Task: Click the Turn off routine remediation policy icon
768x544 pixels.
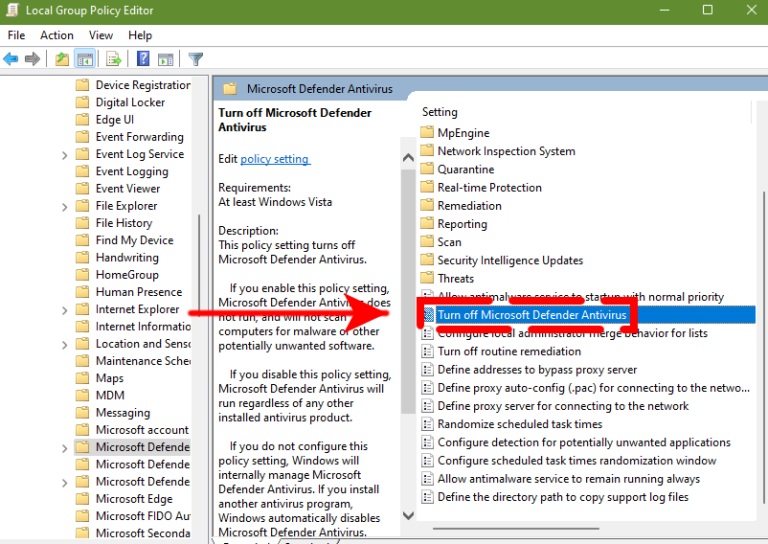Action: (428, 351)
